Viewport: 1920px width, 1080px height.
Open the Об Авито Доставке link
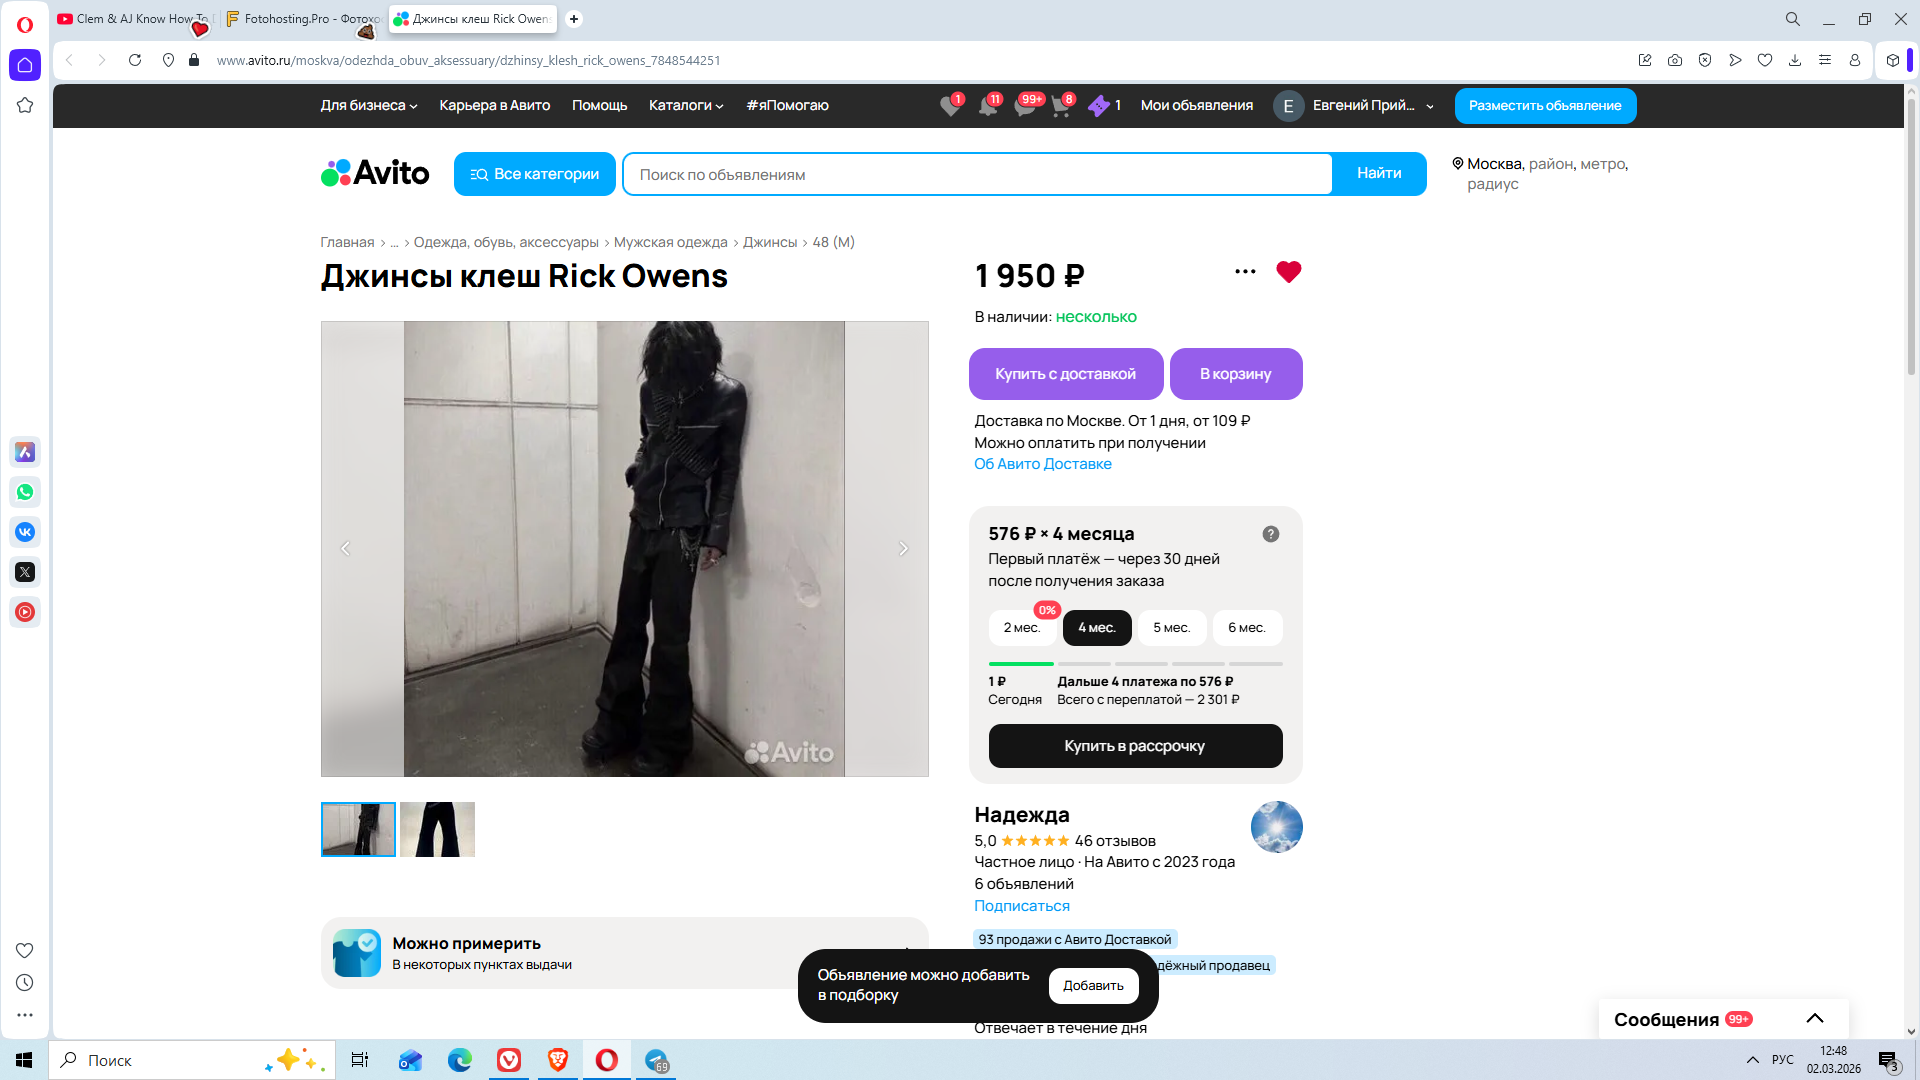pos(1042,464)
